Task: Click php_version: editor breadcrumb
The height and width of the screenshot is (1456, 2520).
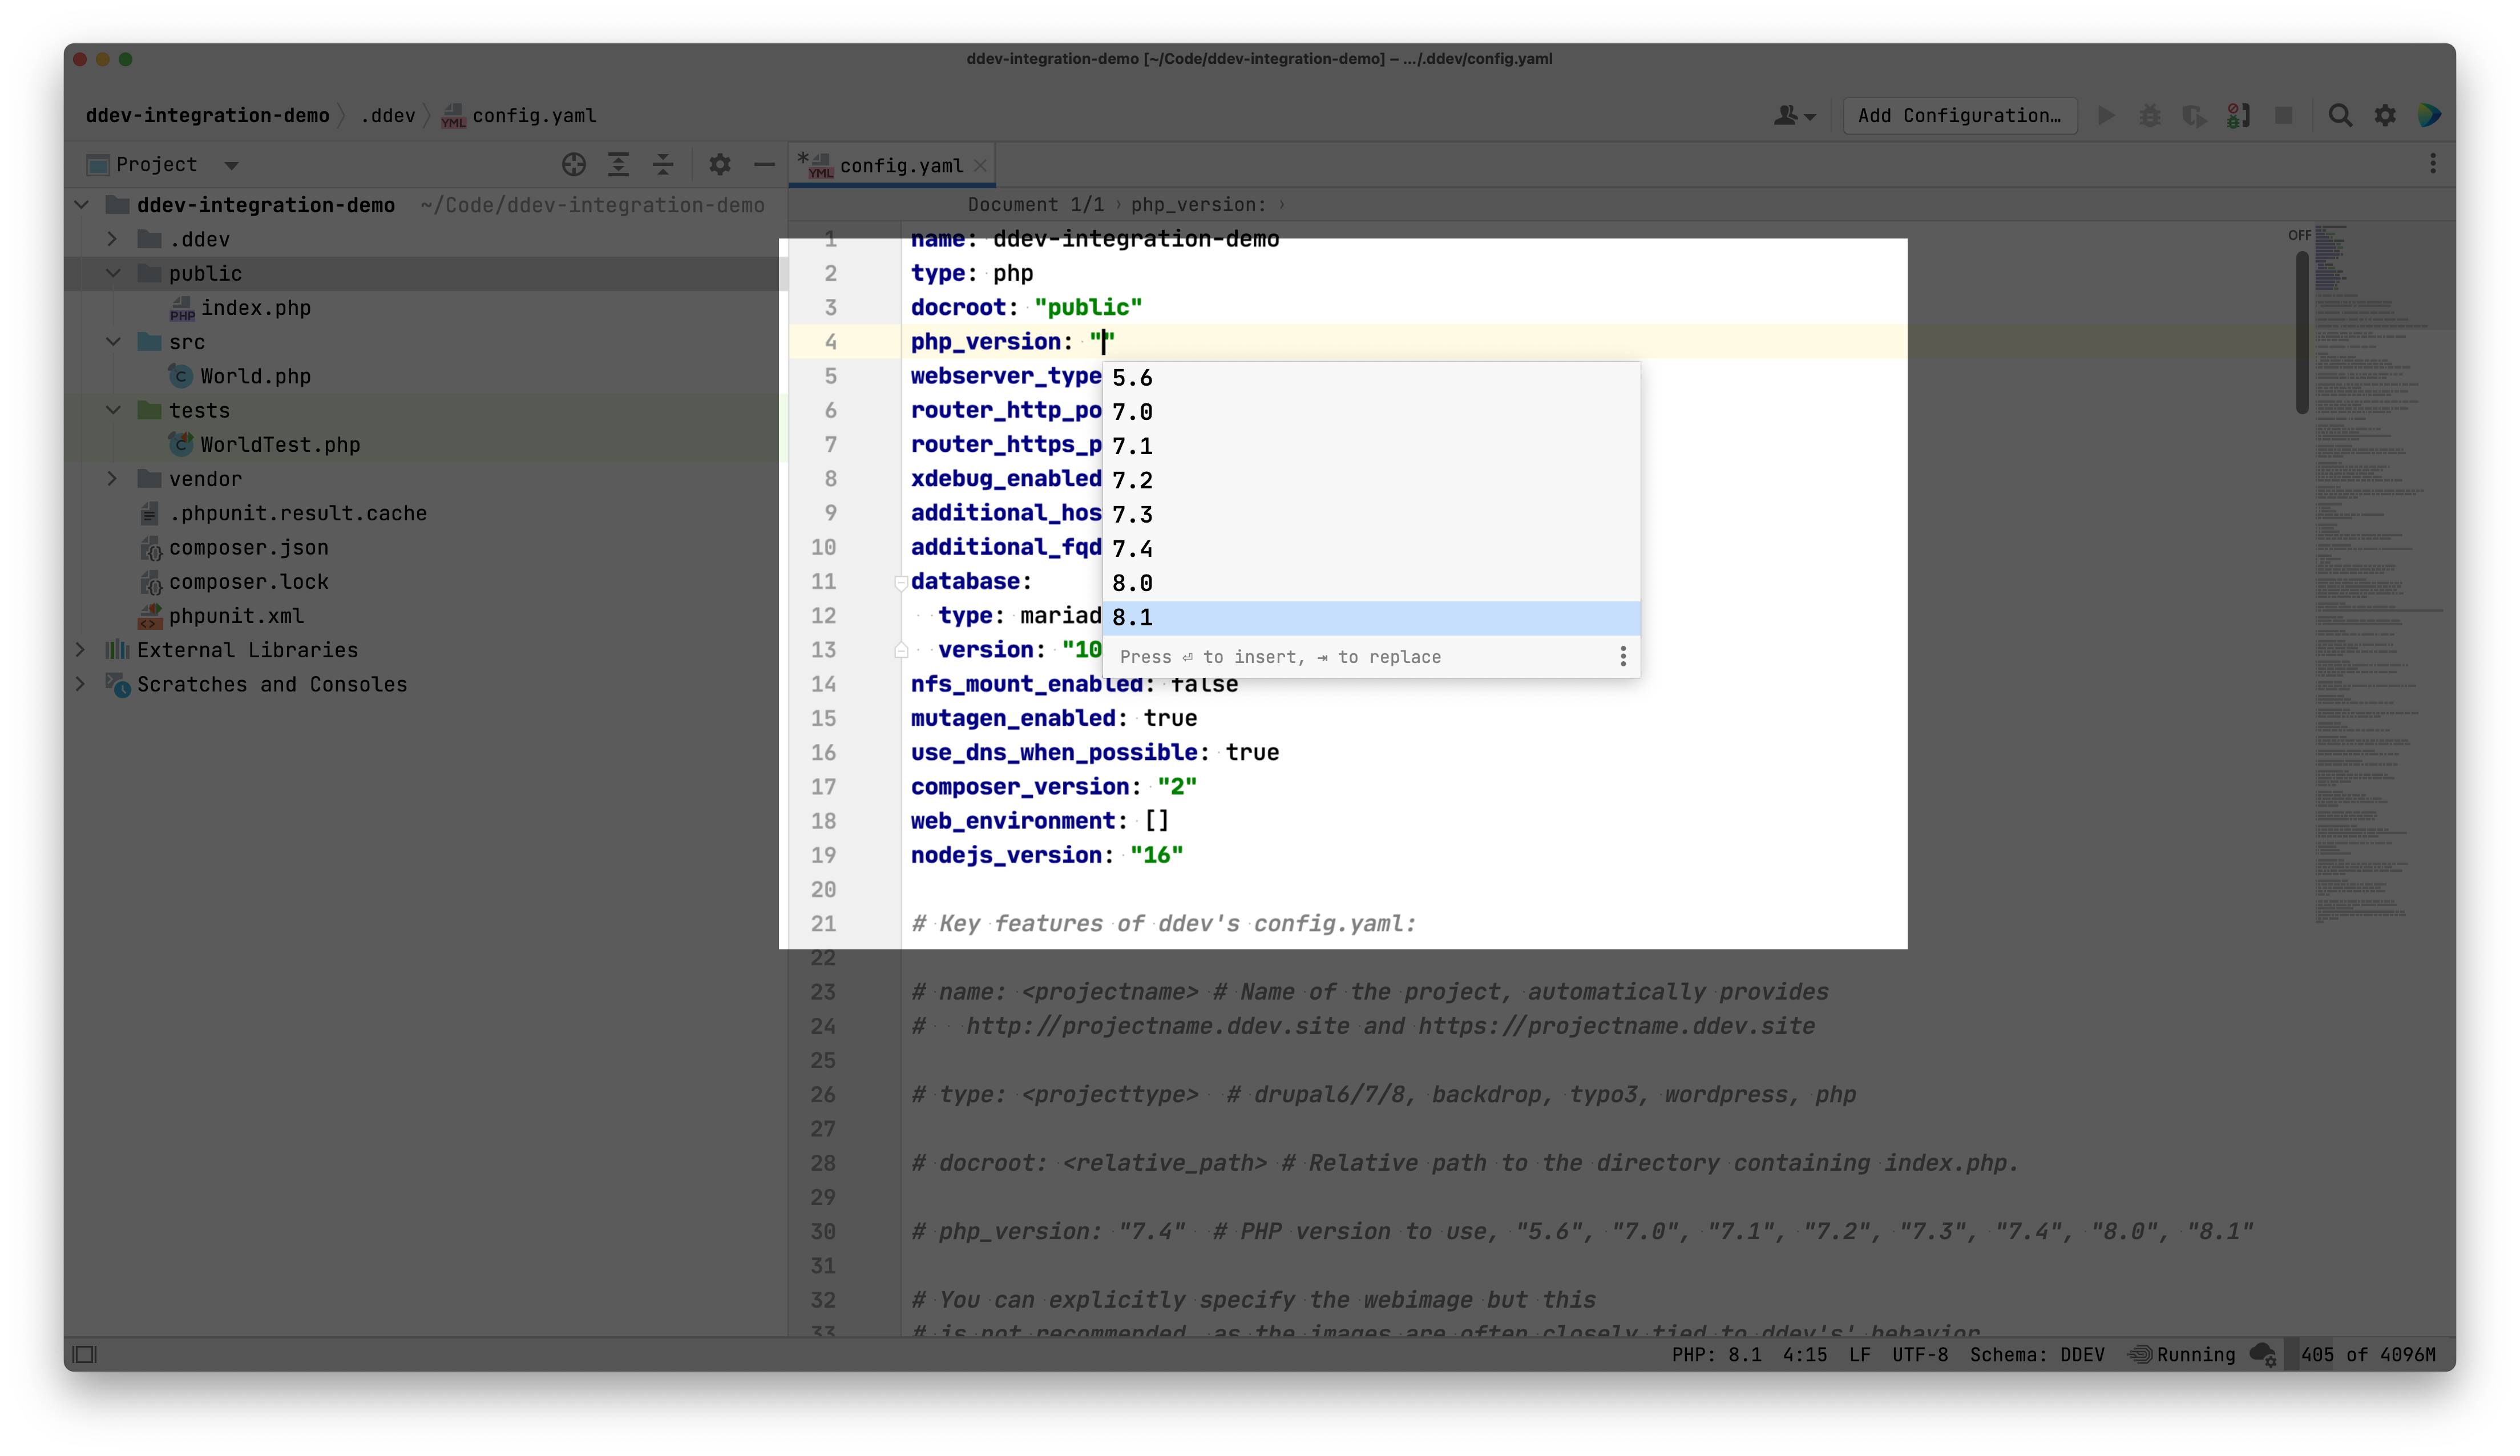Action: (1198, 205)
